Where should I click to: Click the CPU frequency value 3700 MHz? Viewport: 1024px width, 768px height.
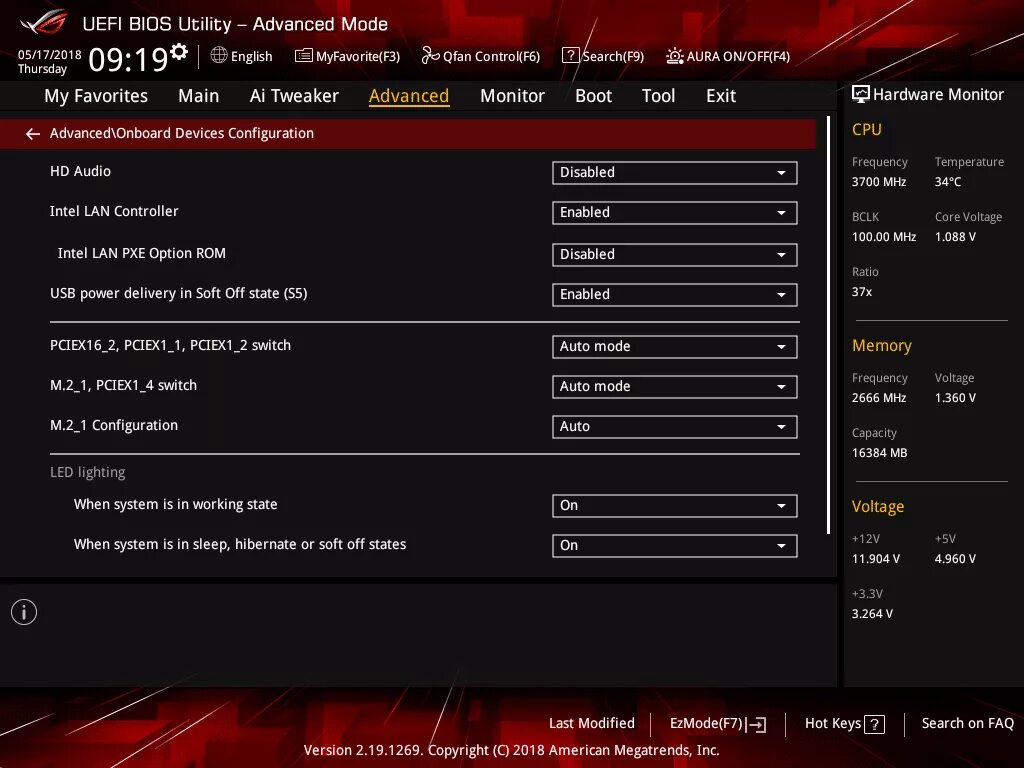(x=879, y=182)
